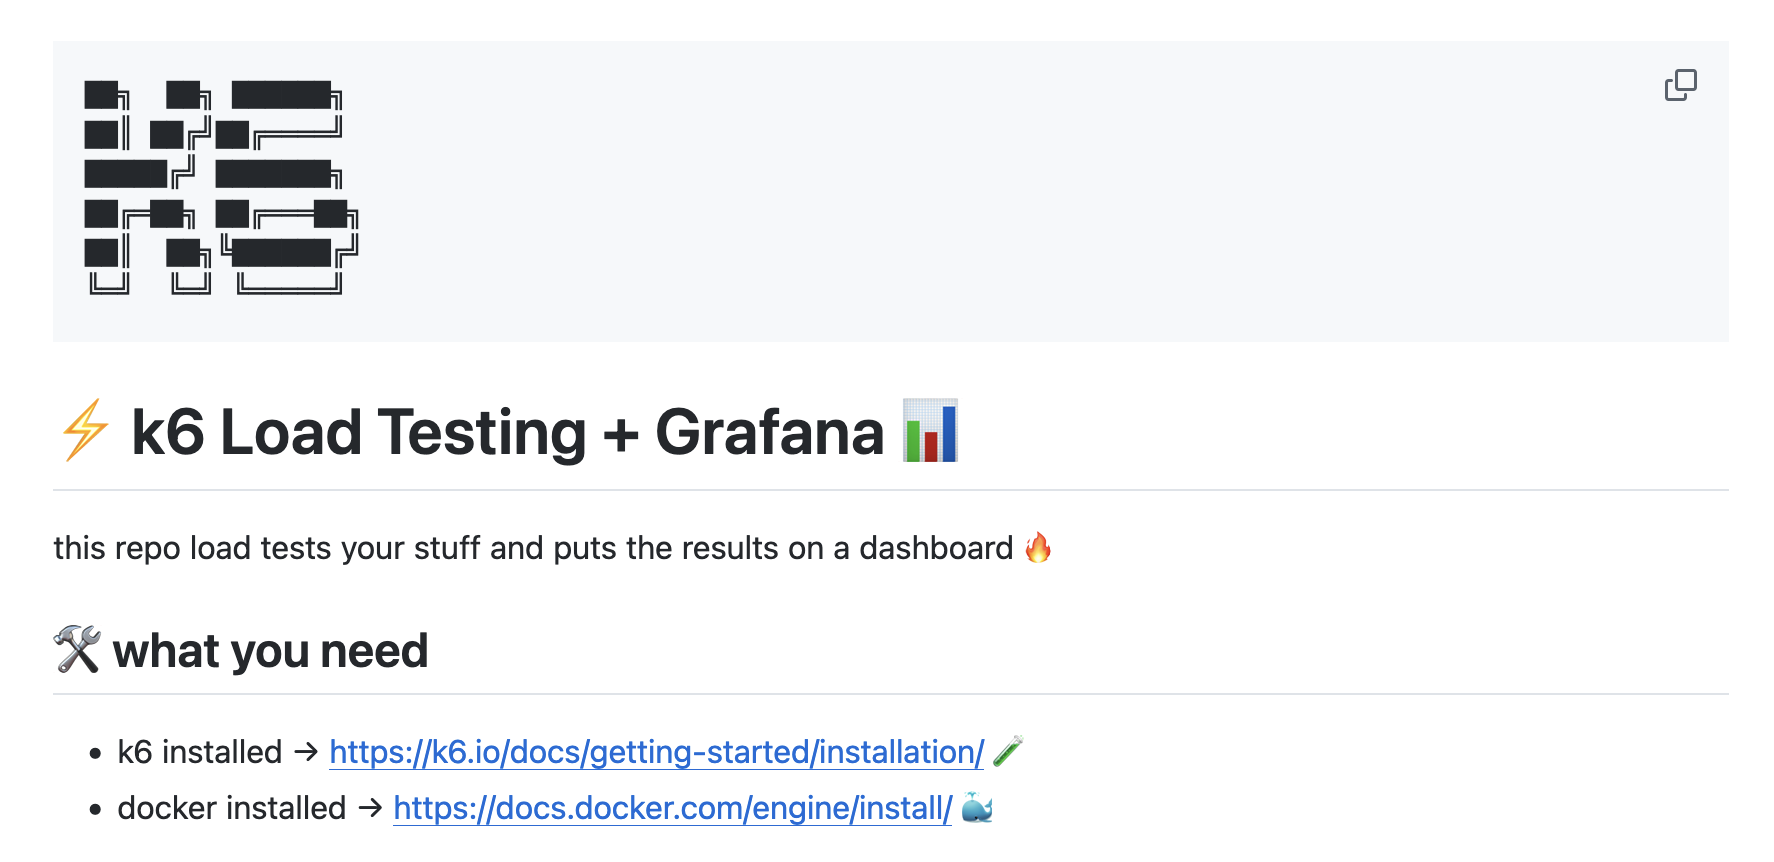
Task: Click the copy code block icon
Action: pyautogui.click(x=1680, y=85)
